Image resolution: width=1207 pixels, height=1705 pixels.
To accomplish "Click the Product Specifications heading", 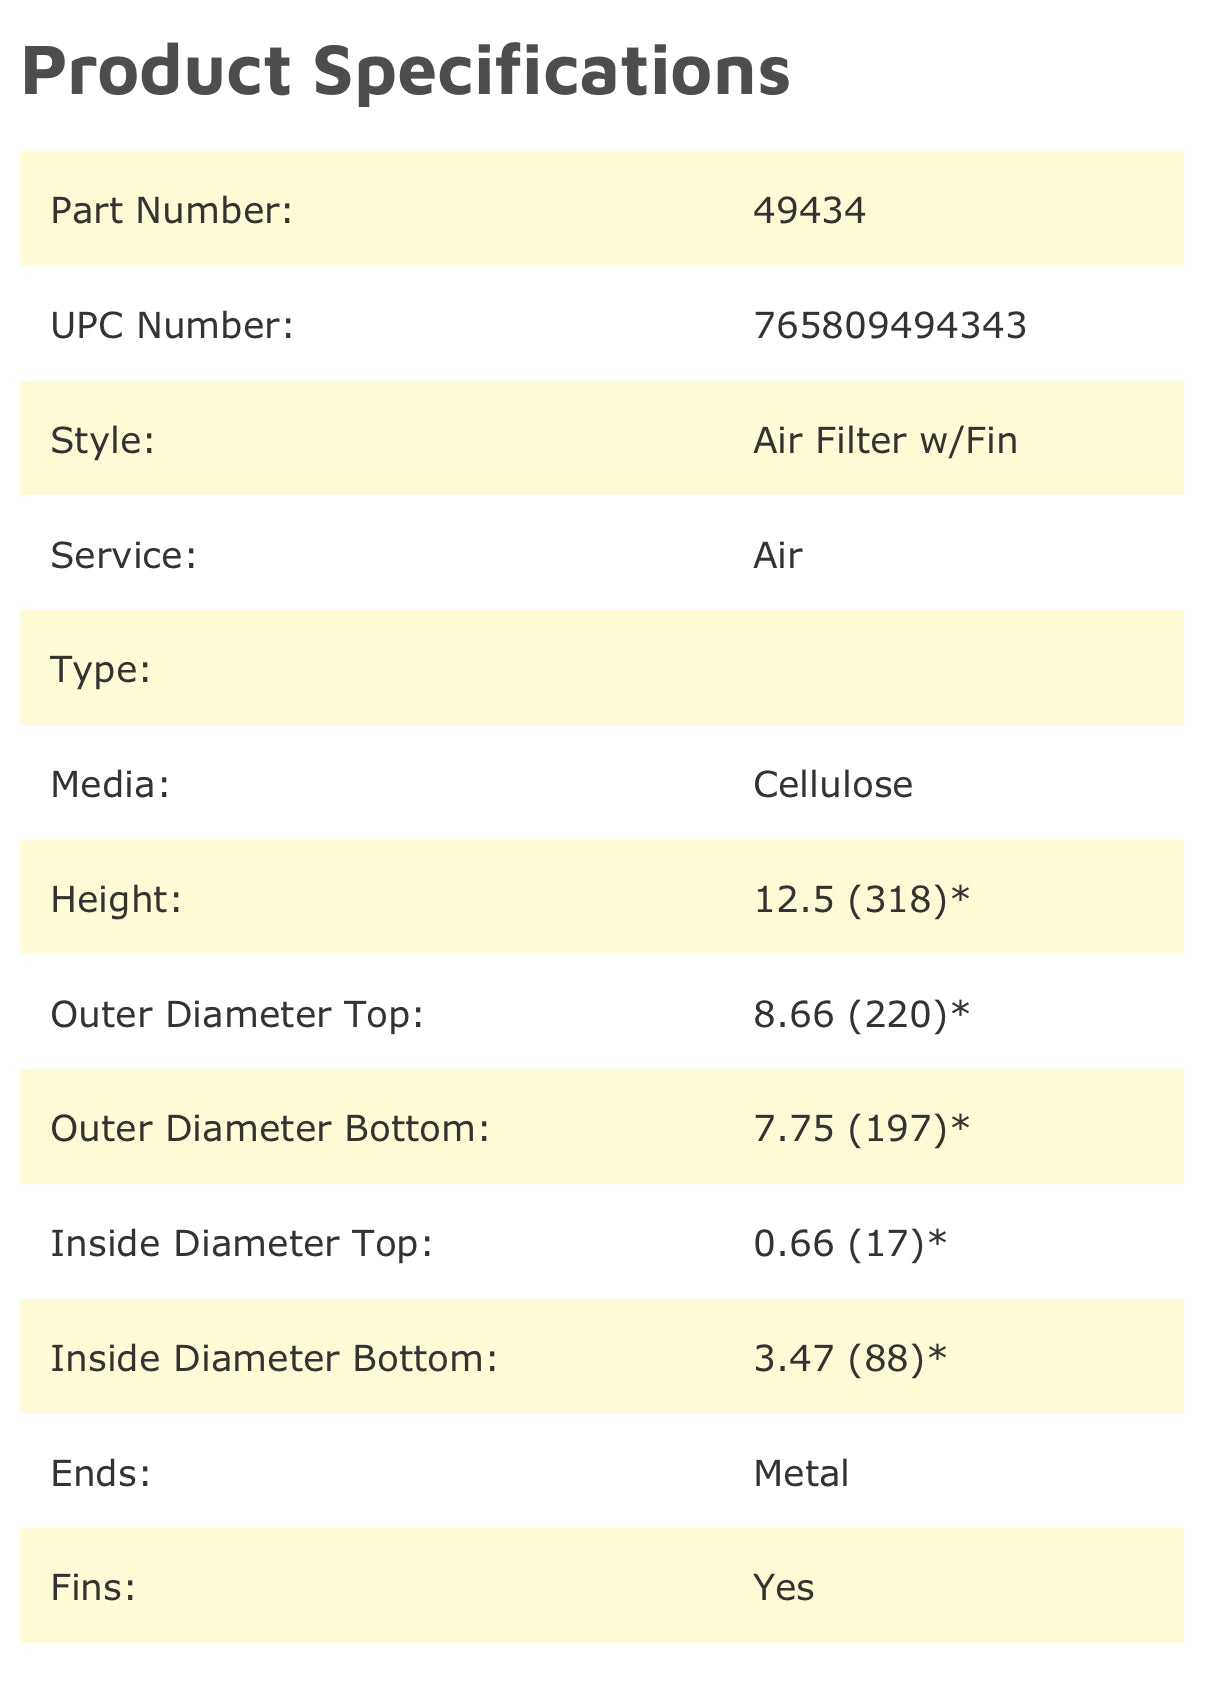I will [x=405, y=71].
